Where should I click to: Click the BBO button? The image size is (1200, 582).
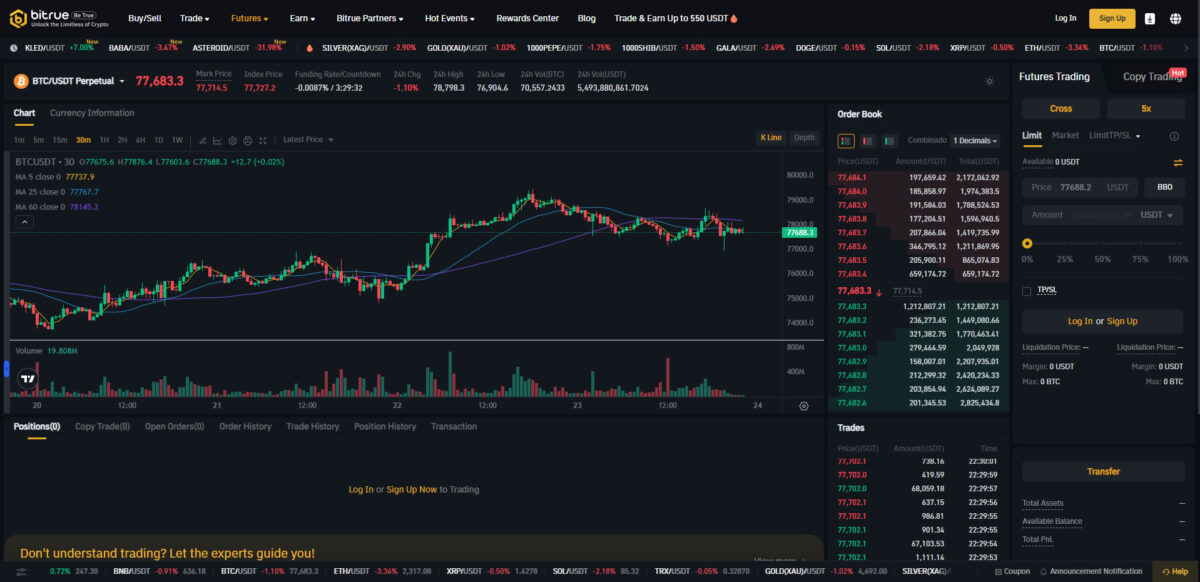pos(1164,187)
